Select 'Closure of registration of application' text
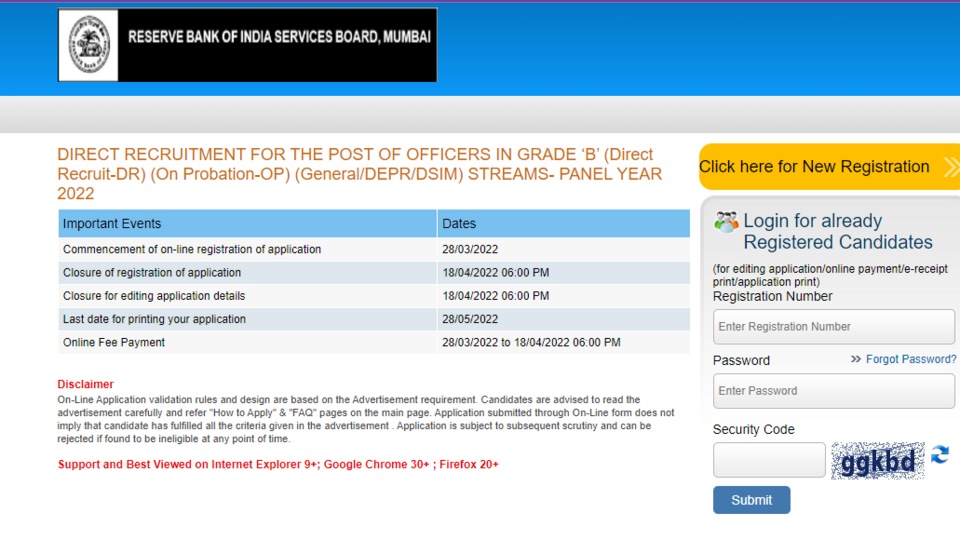Viewport: 960px width, 540px height. (152, 272)
